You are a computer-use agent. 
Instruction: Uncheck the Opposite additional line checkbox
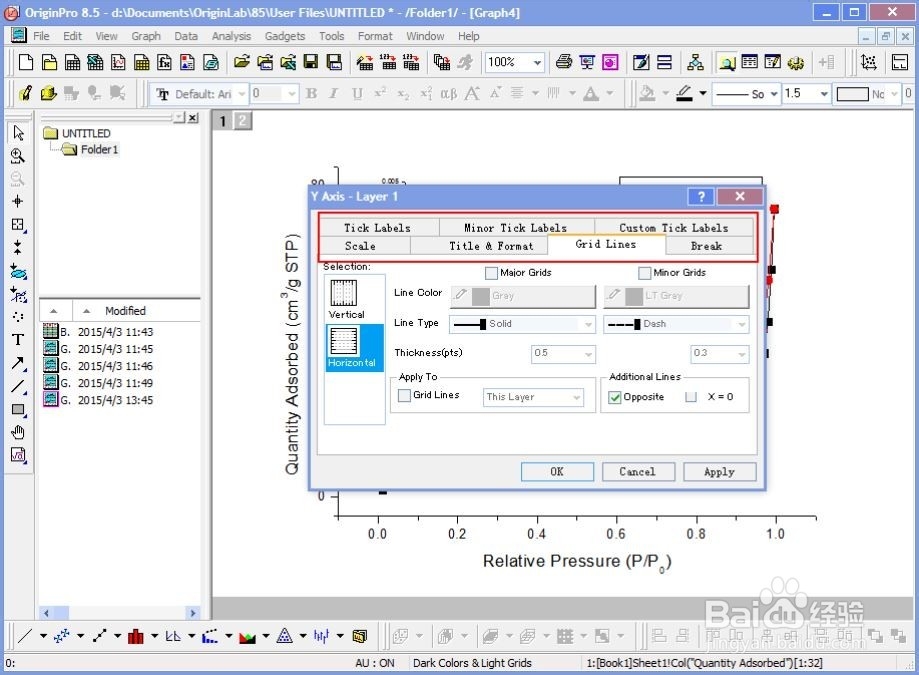click(x=615, y=397)
